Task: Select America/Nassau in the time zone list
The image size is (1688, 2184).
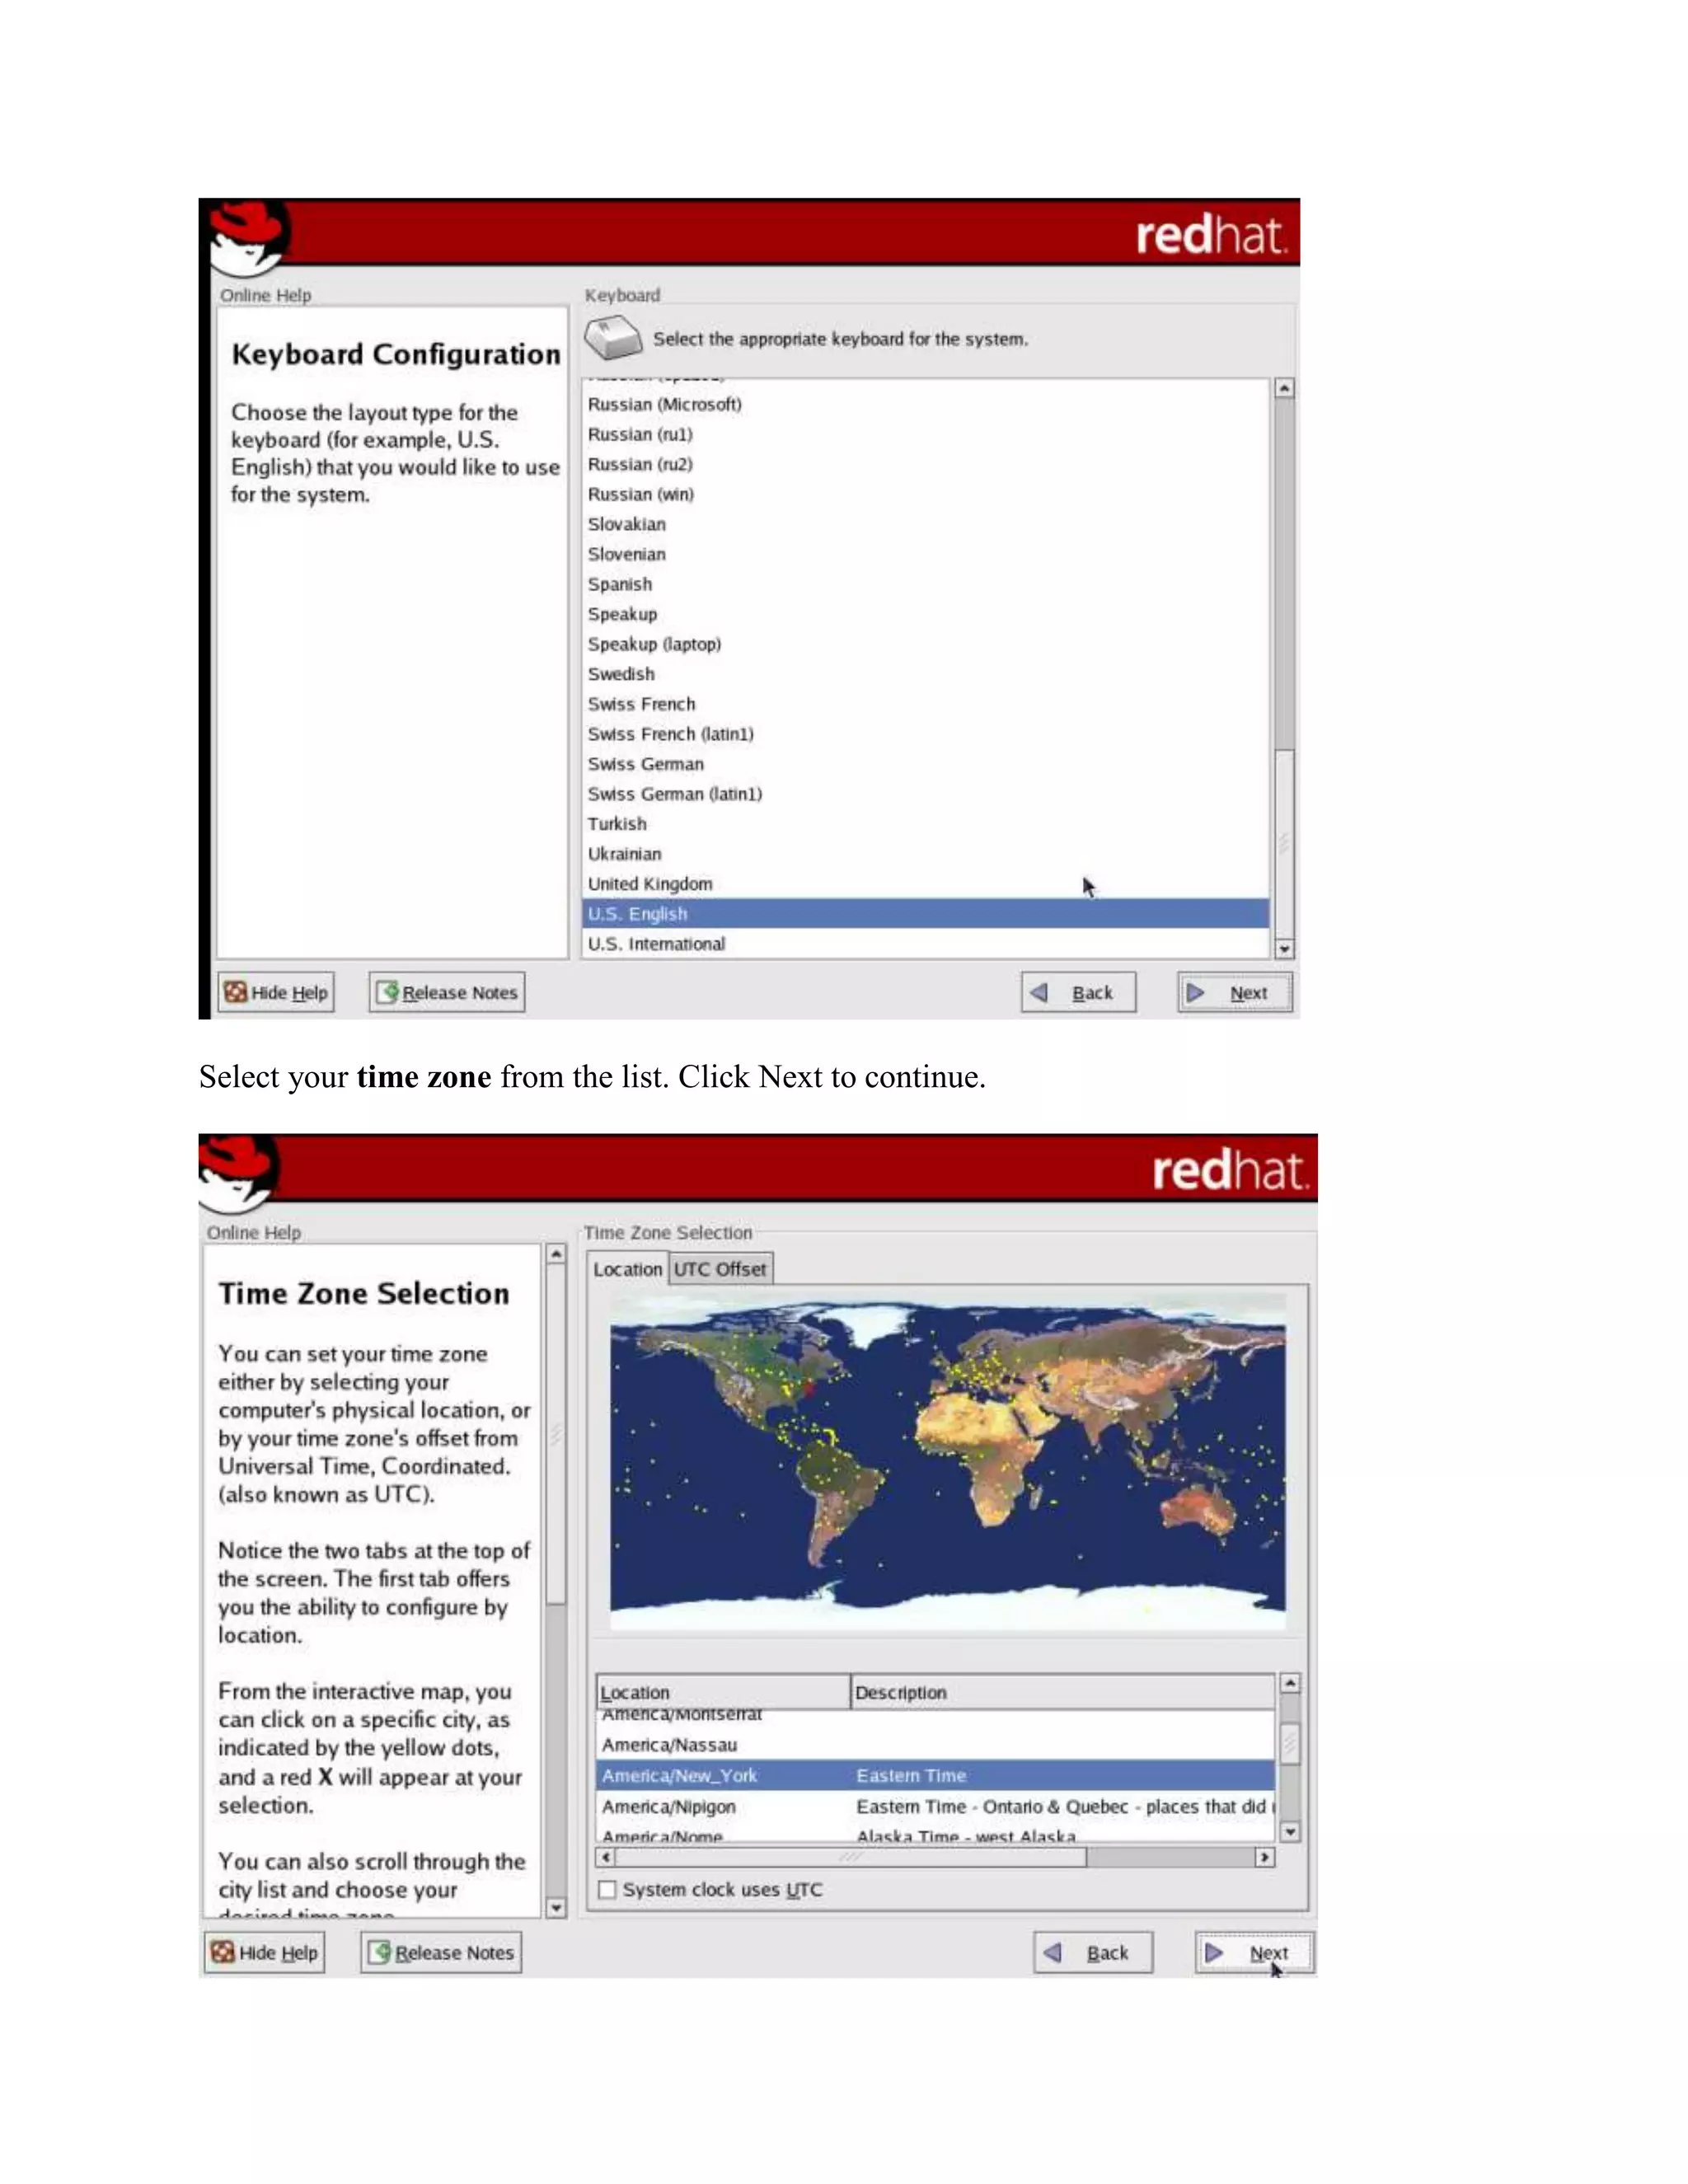Action: [669, 1745]
